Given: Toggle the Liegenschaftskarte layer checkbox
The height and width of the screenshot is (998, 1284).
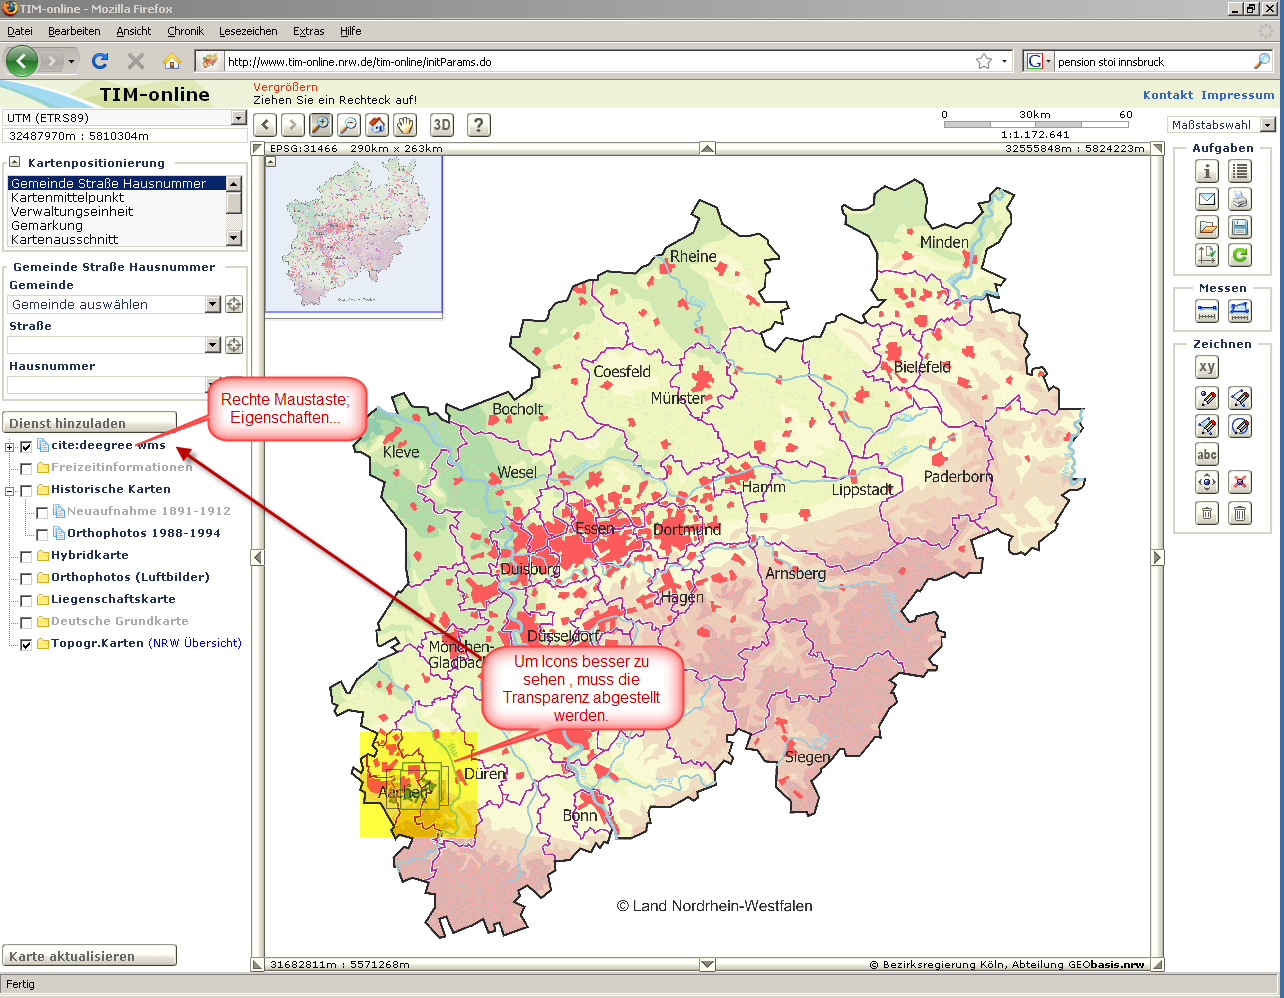Looking at the screenshot, I should pos(27,600).
